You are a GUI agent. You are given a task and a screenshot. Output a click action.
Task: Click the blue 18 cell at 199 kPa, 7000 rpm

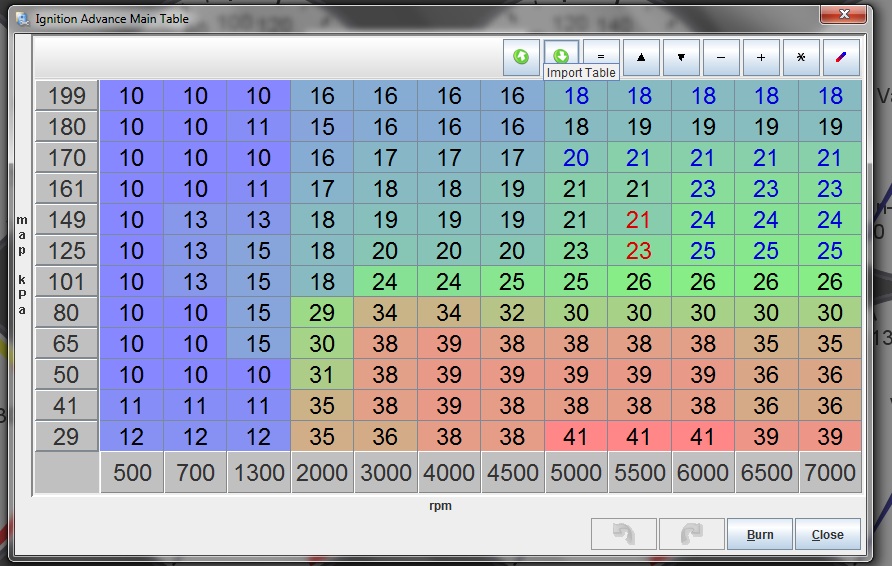point(830,96)
